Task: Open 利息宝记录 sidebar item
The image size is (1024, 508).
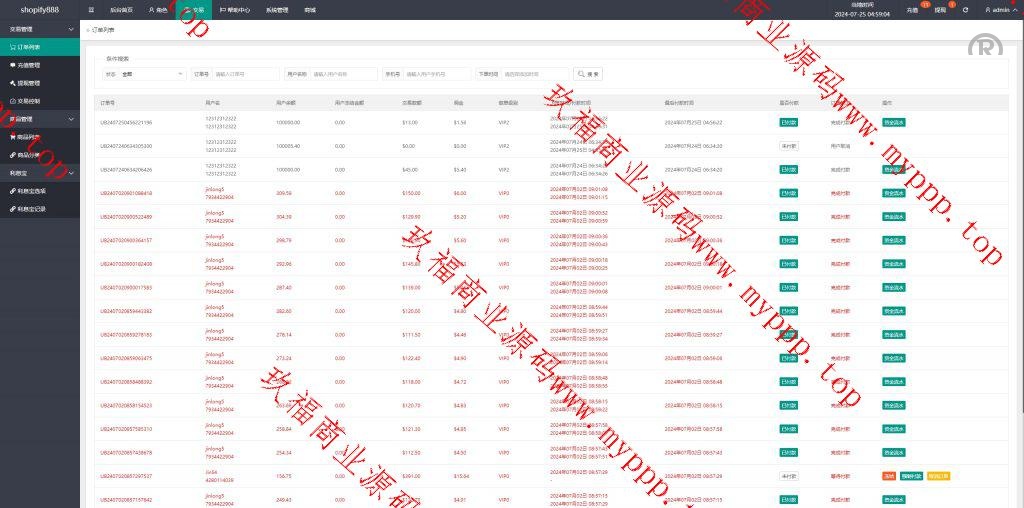Action: (30, 209)
